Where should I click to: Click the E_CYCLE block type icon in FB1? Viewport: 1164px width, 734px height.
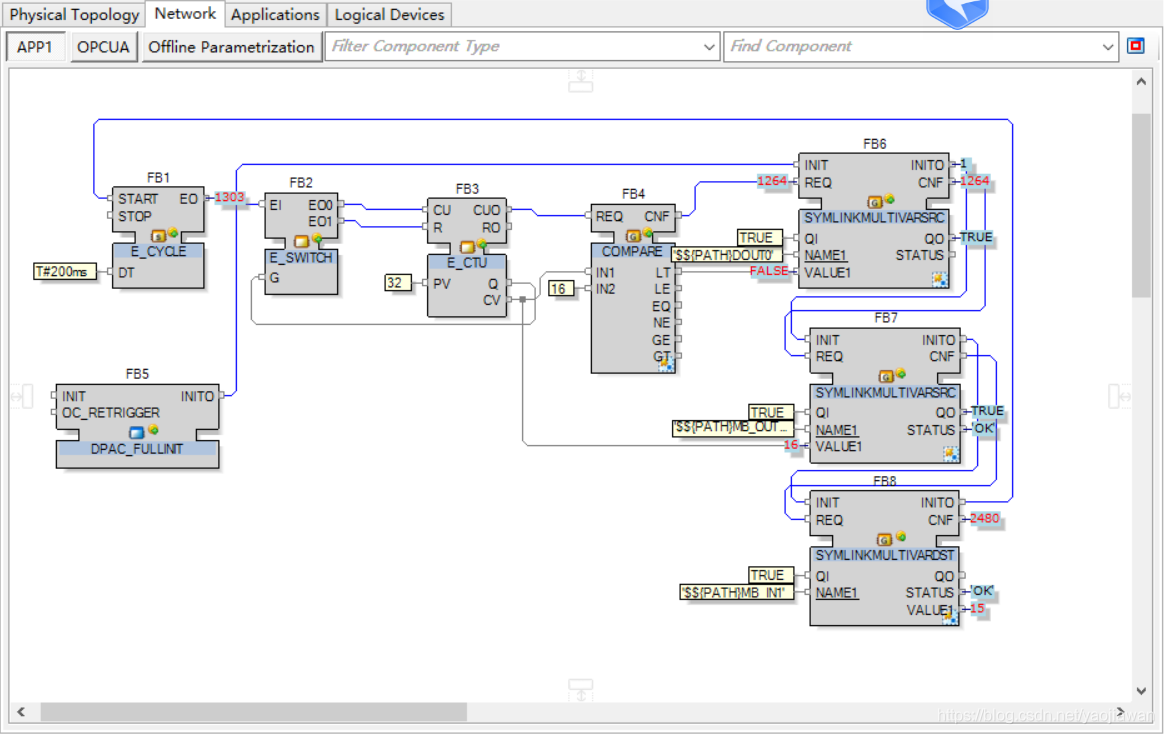tap(157, 236)
